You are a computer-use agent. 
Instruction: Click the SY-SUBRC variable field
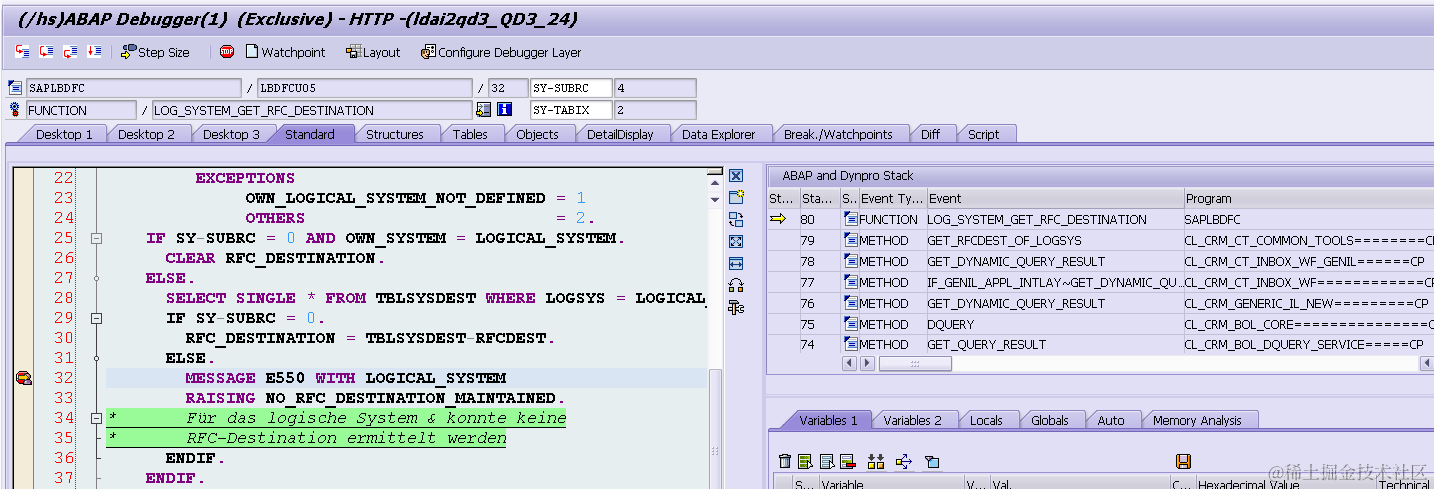(571, 88)
